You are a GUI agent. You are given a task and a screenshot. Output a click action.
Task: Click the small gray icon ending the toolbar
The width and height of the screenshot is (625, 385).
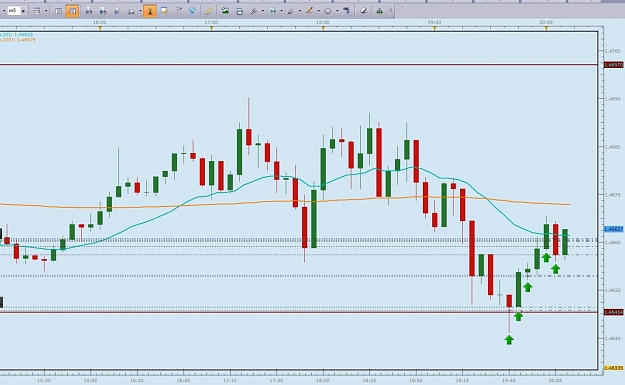coord(391,11)
